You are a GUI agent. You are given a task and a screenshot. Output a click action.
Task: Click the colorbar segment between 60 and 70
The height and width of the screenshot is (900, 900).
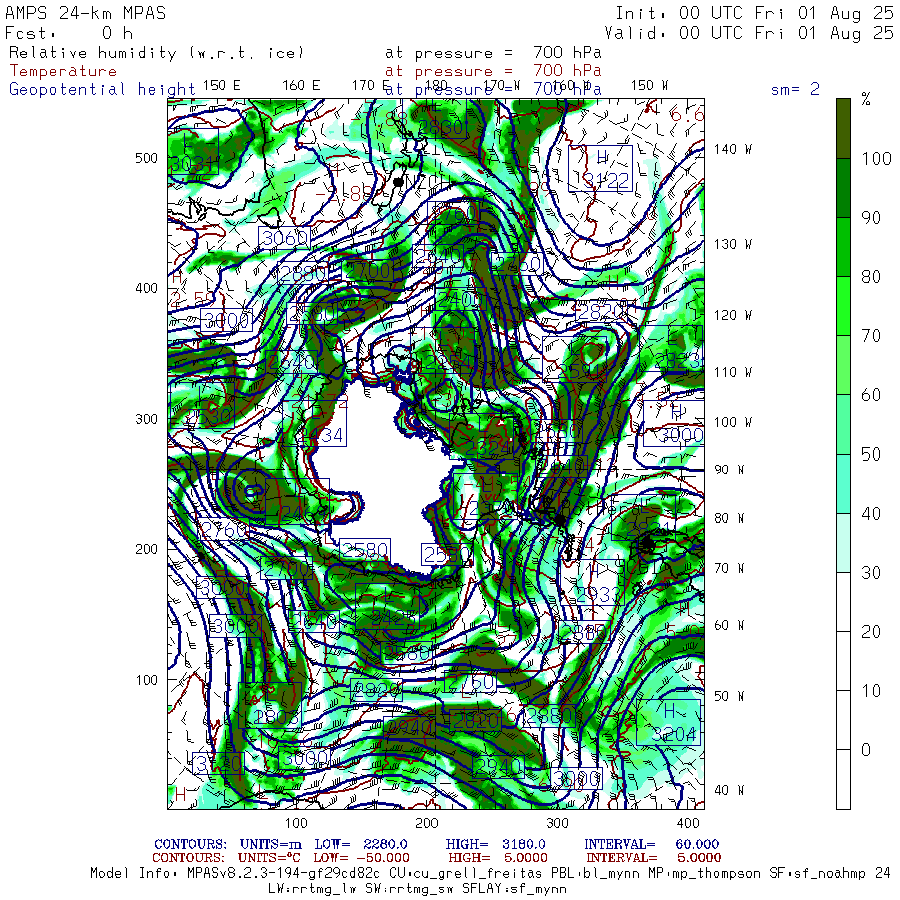pos(843,365)
